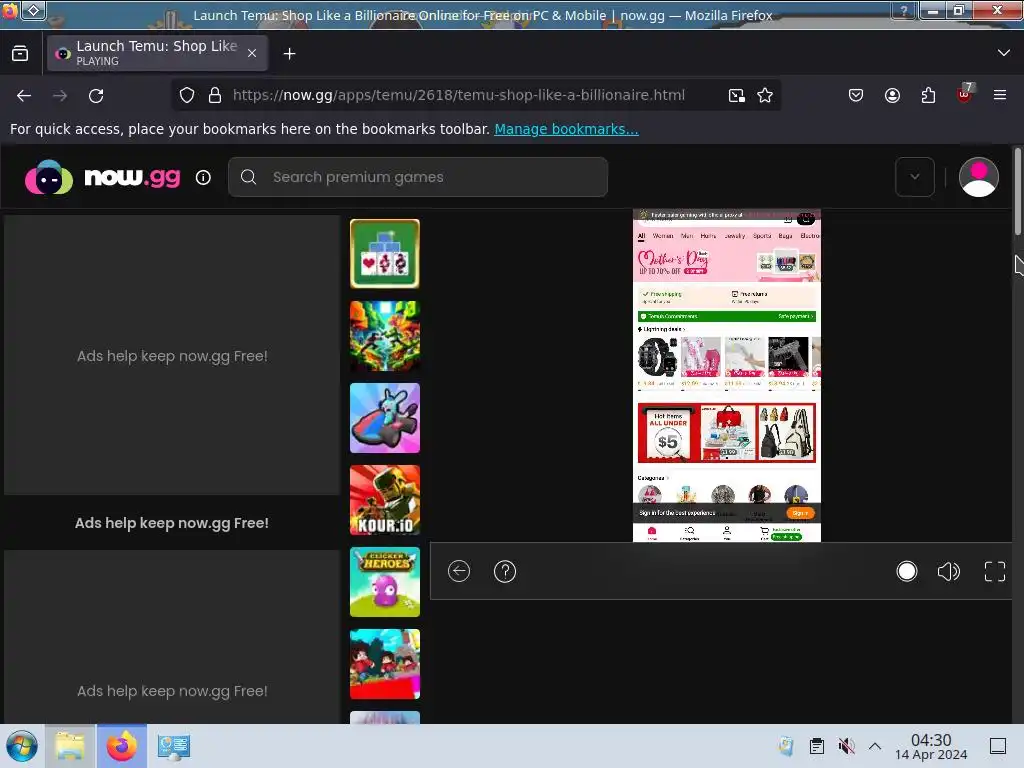Screen dimensions: 1024x768
Task: Open the file manager taskbar icon
Action: [x=70, y=746]
